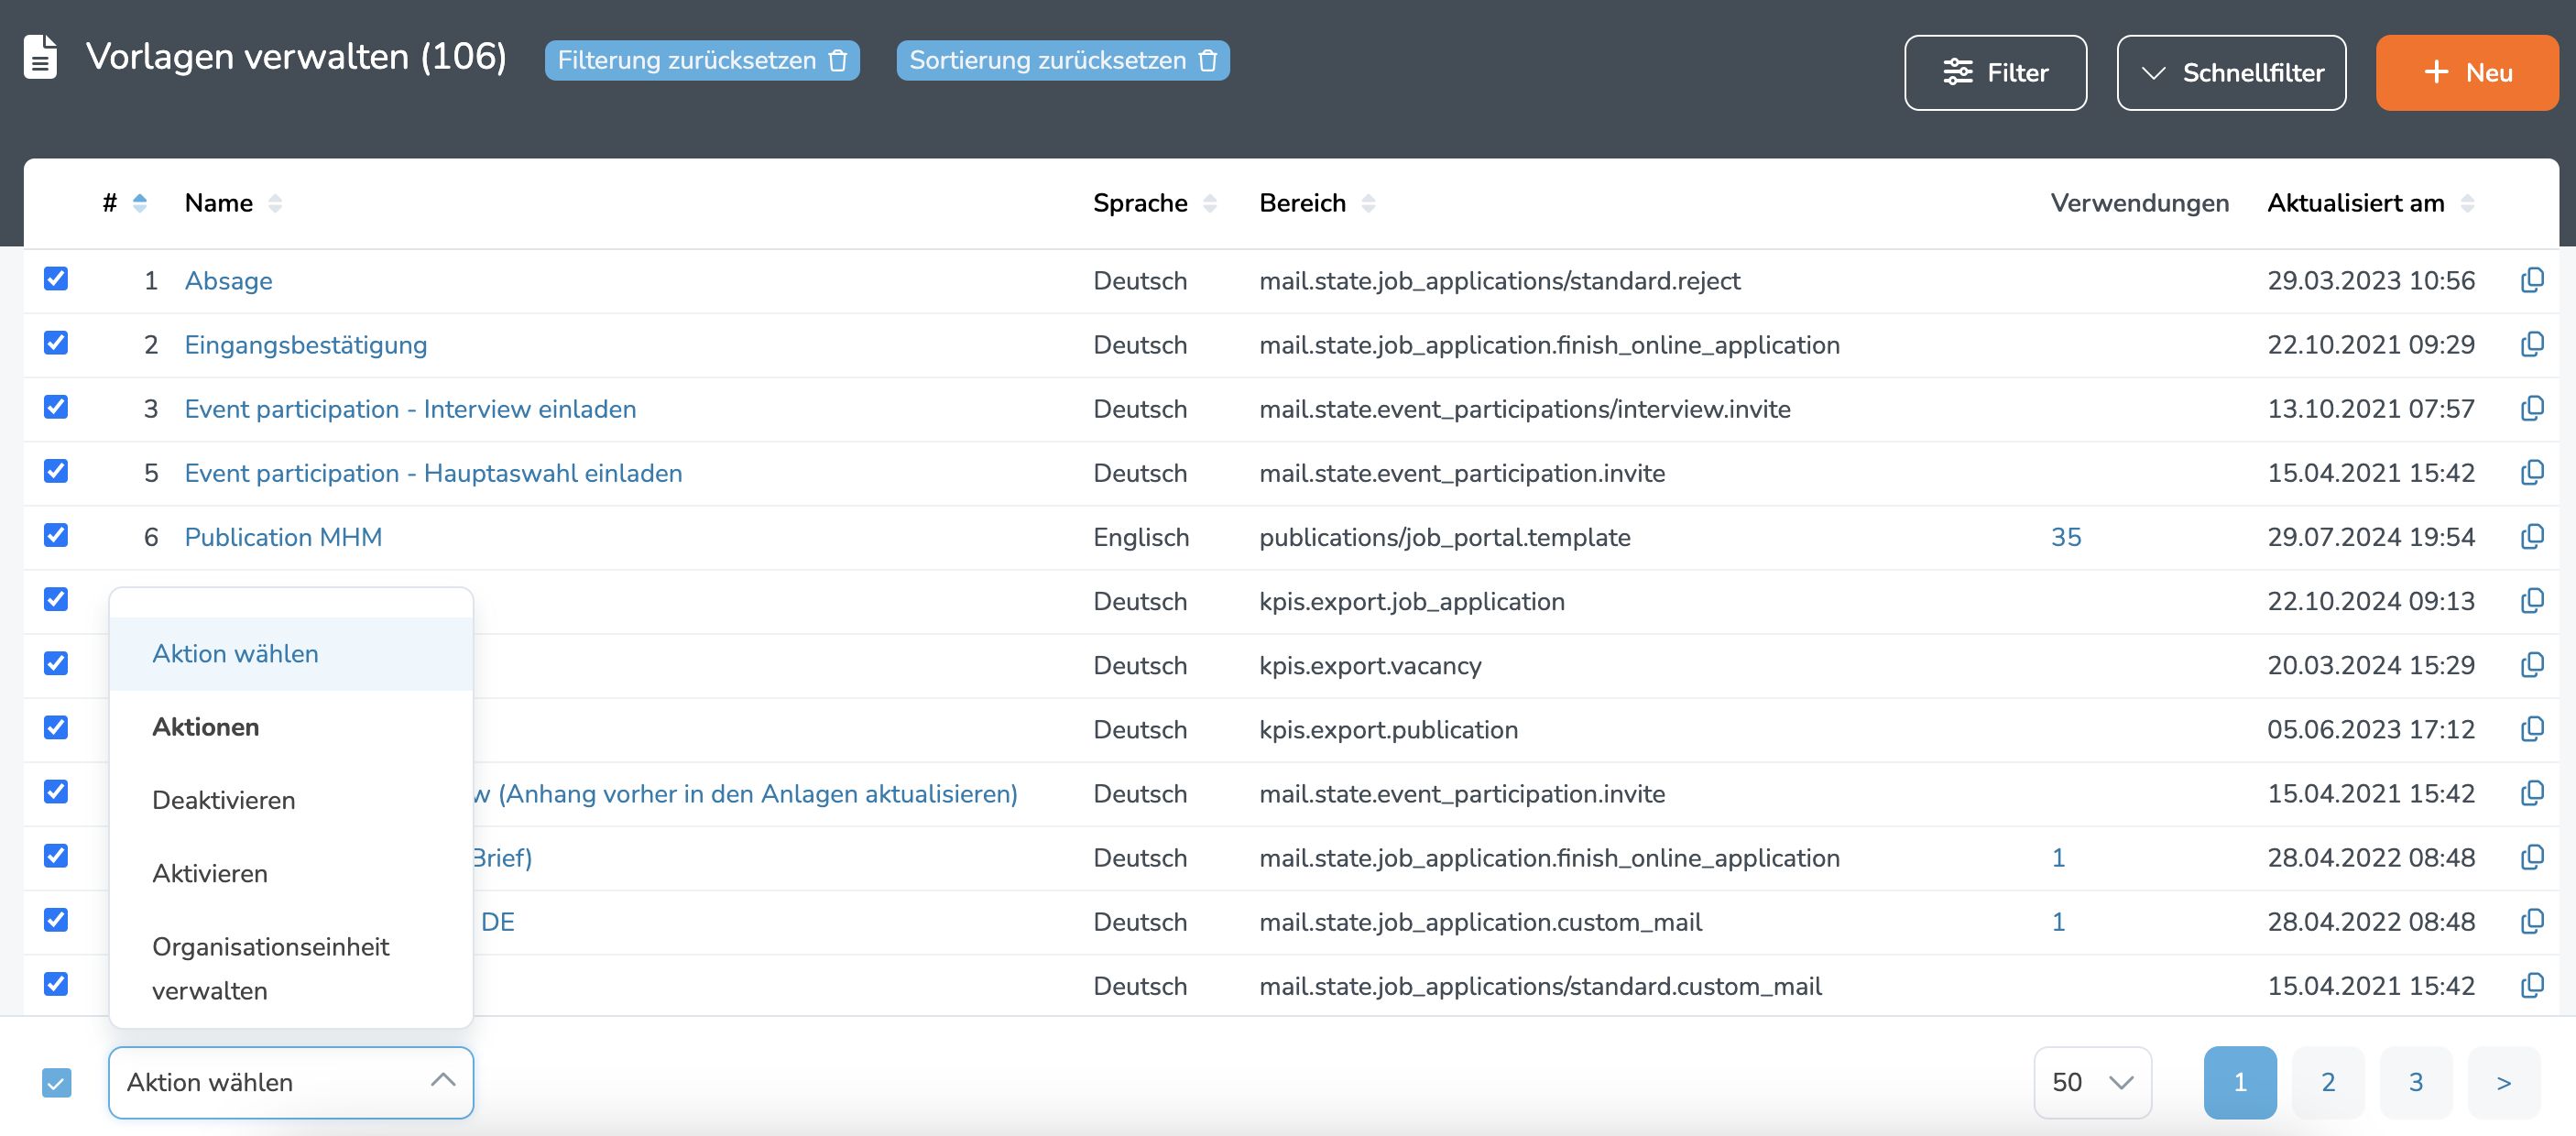Click date 29.07.2024 19:54
Screen dimensions: 2576x1136
click(2370, 537)
